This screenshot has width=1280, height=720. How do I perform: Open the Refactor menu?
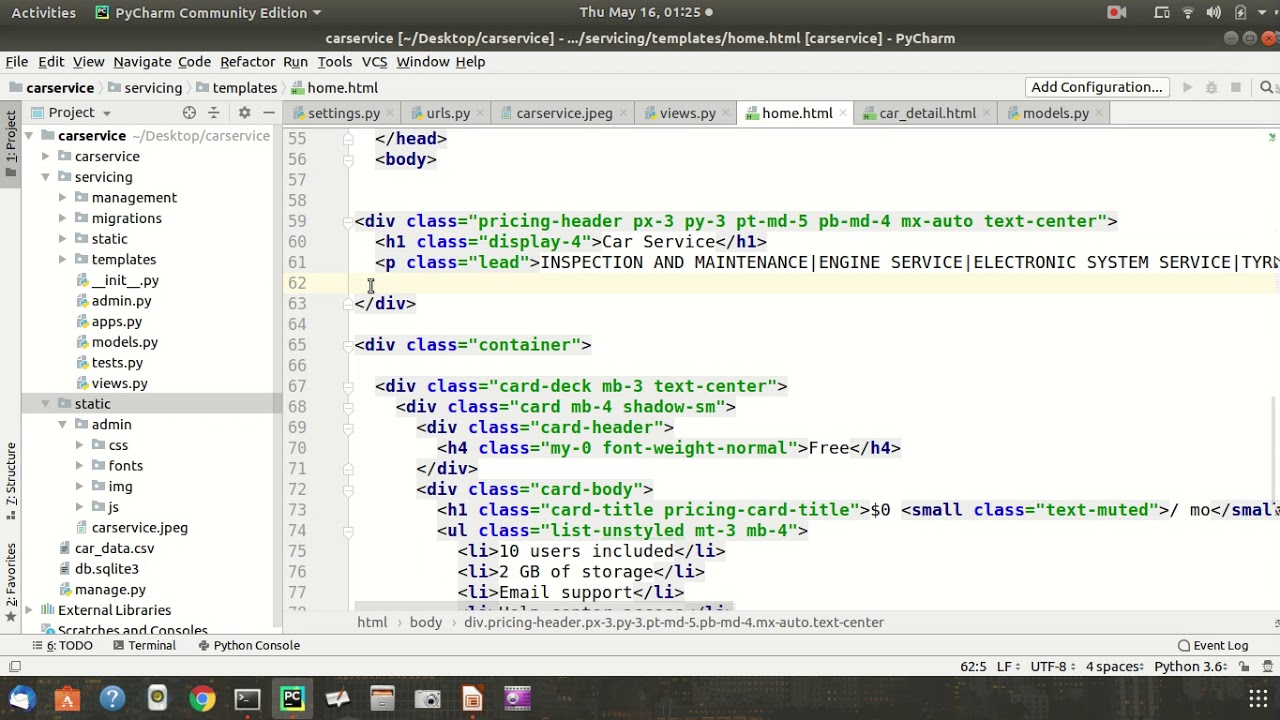pyautogui.click(x=247, y=62)
